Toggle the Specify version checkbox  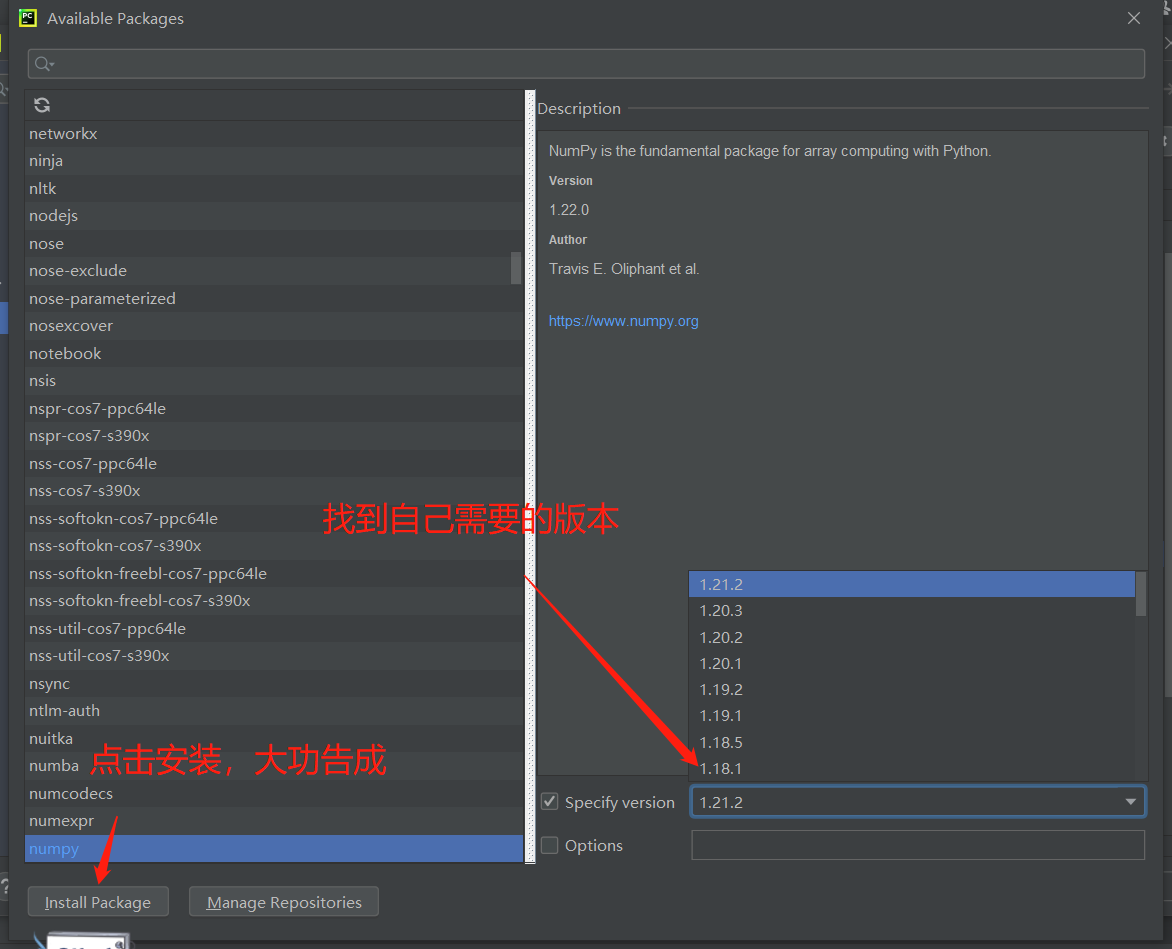[x=549, y=802]
